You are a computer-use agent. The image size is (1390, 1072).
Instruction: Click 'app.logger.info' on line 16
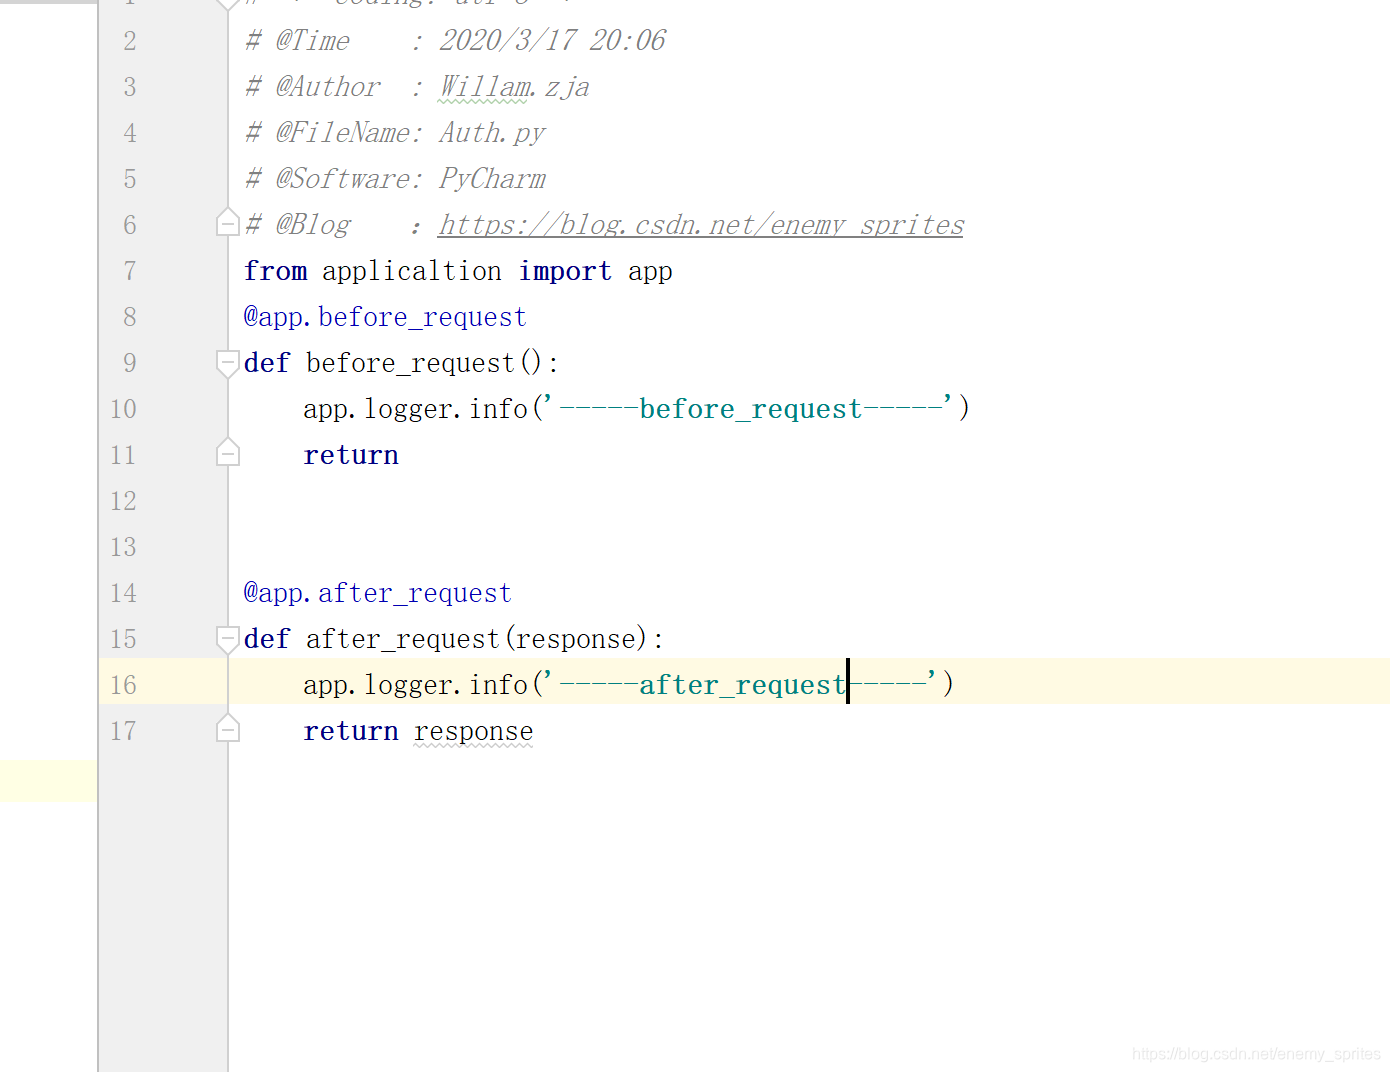coord(416,685)
